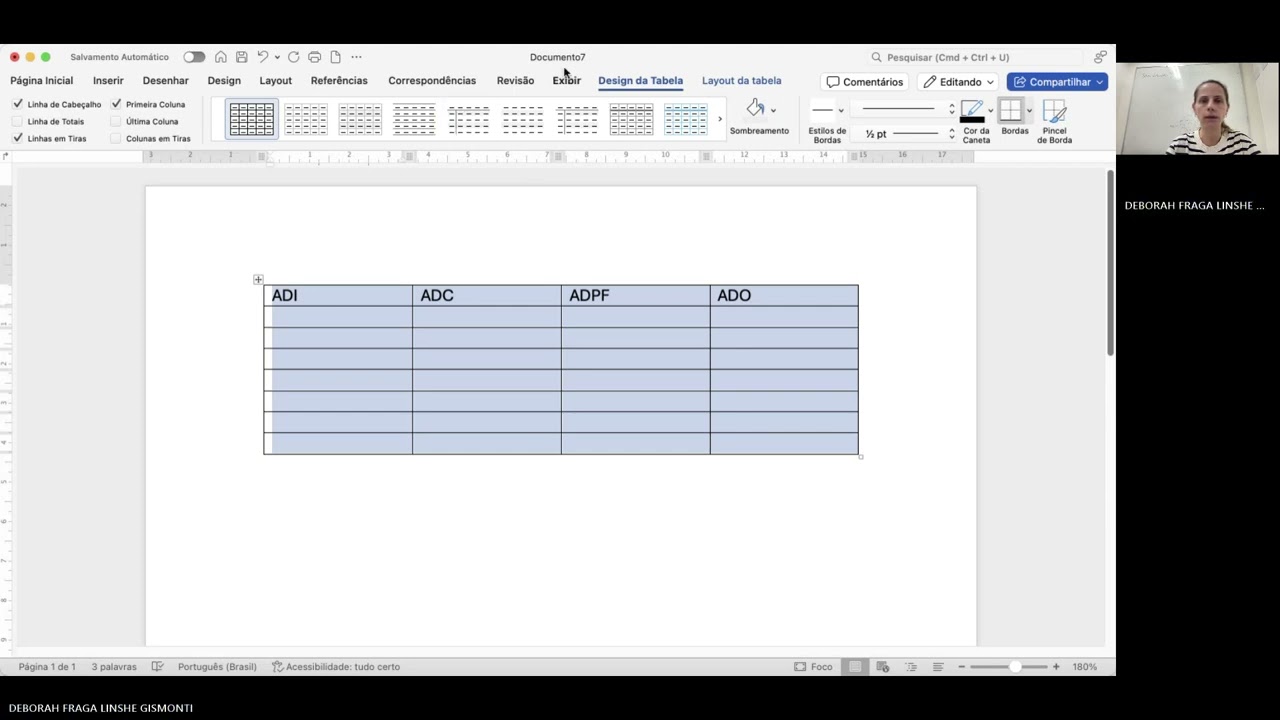Viewport: 1280px width, 720px height.
Task: Click the Pesquisar search field
Action: pyautogui.click(x=975, y=57)
